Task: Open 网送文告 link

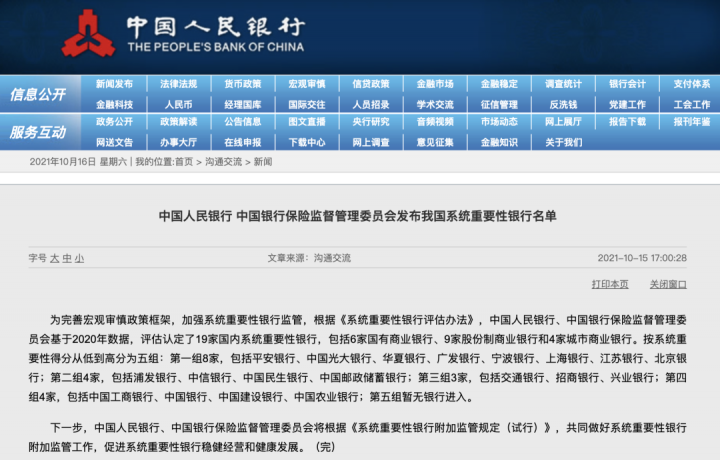Action: click(x=114, y=142)
